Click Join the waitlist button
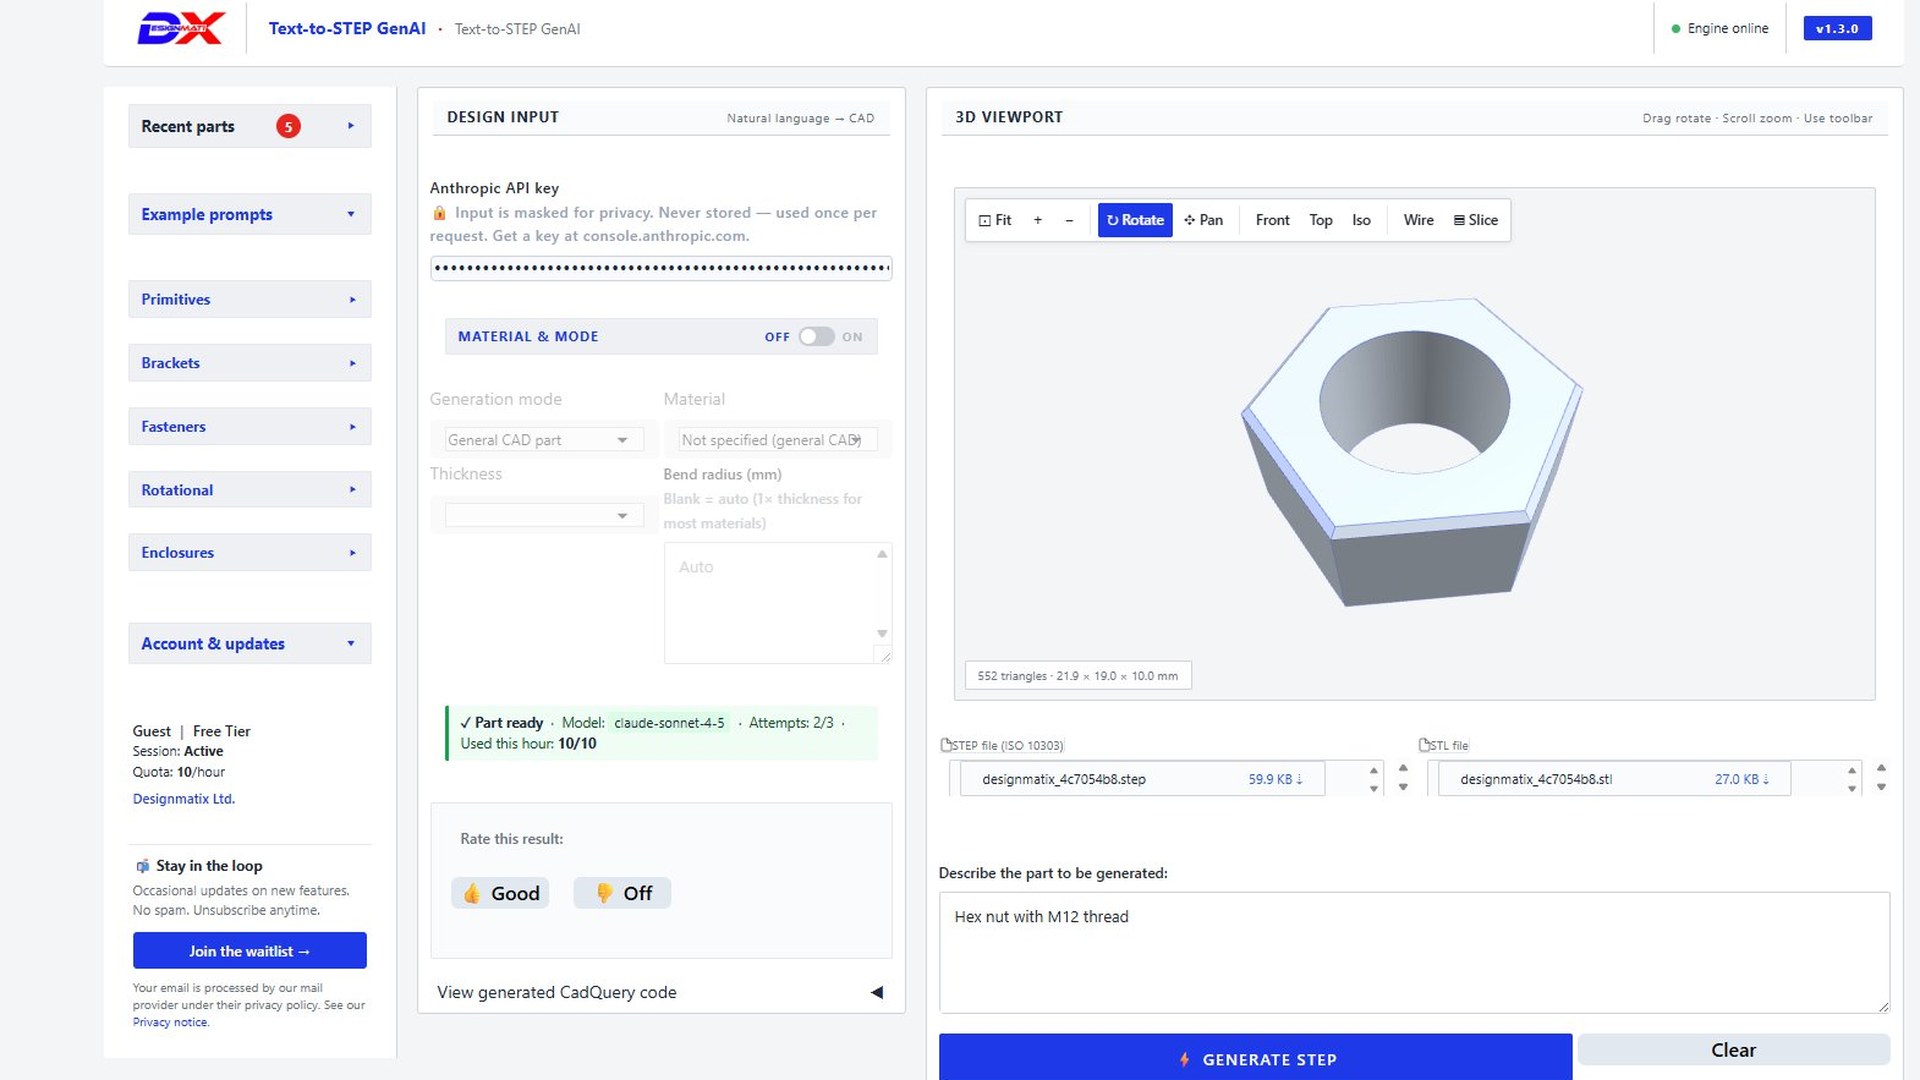This screenshot has width=1920, height=1080. (x=250, y=951)
